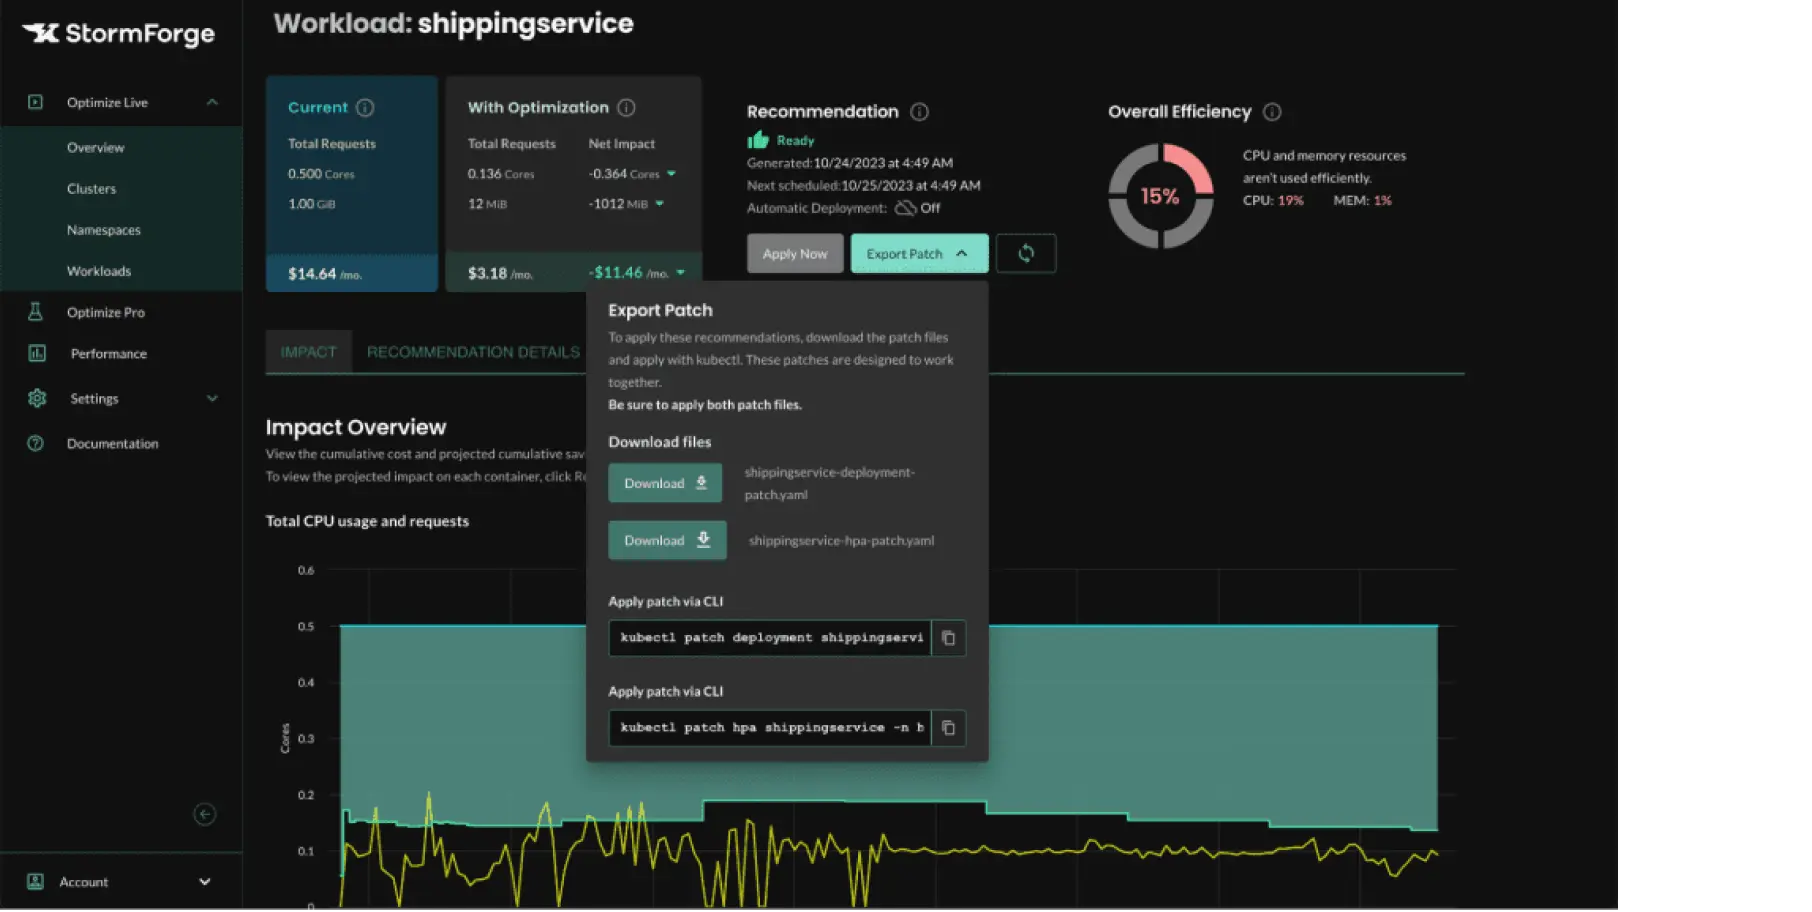Copy the kubectl patch hpa command
Image resolution: width=1812 pixels, height=912 pixels.
click(x=948, y=728)
